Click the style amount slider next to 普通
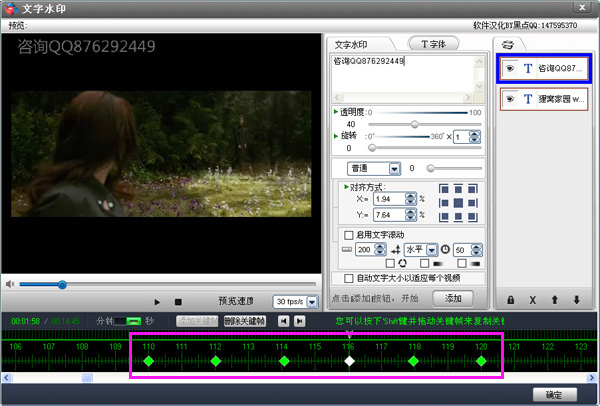Screen dimensions: 600x406 point(430,168)
